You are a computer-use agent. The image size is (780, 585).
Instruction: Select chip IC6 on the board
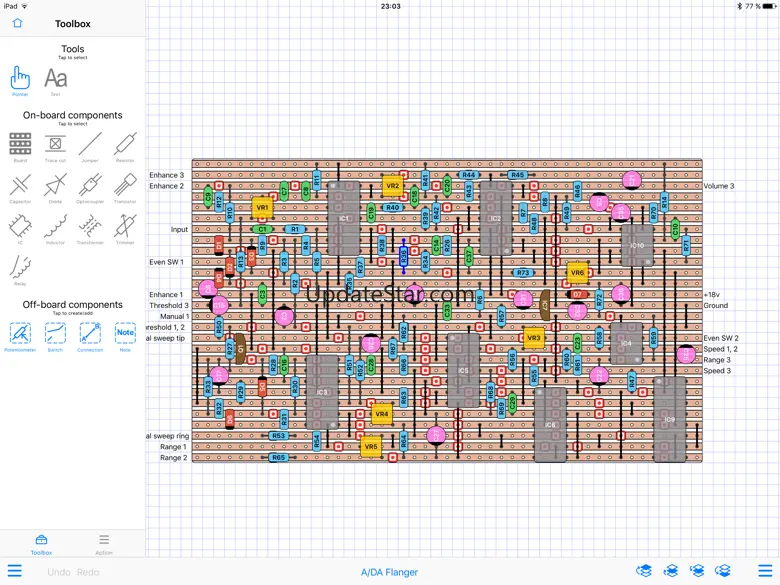pos(550,425)
